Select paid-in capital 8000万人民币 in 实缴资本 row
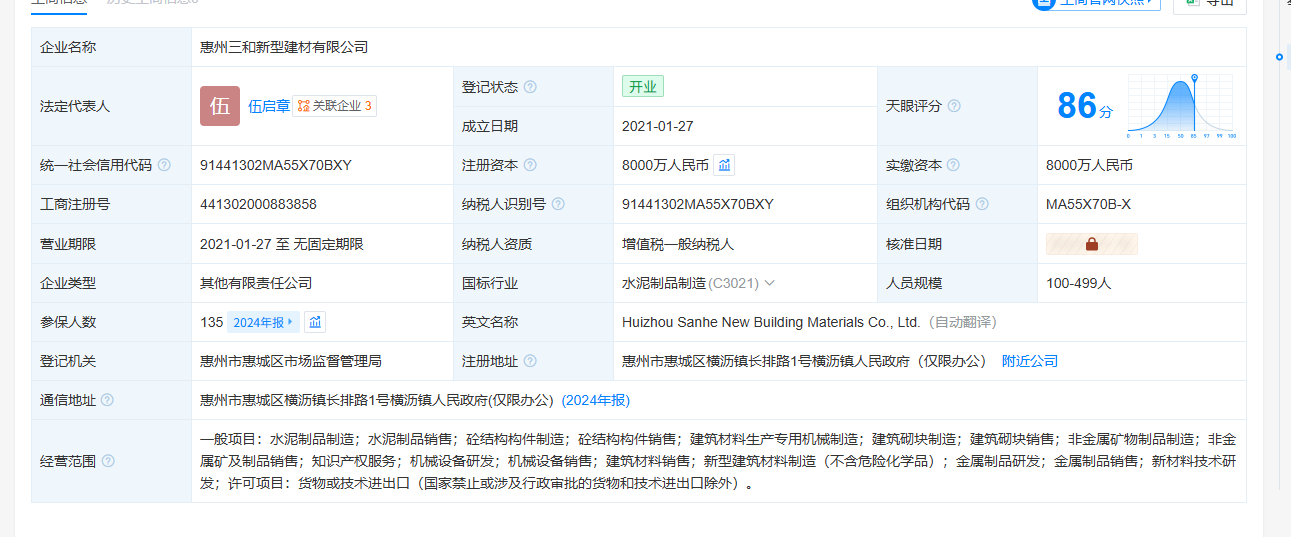1291x537 pixels. pos(1089,165)
